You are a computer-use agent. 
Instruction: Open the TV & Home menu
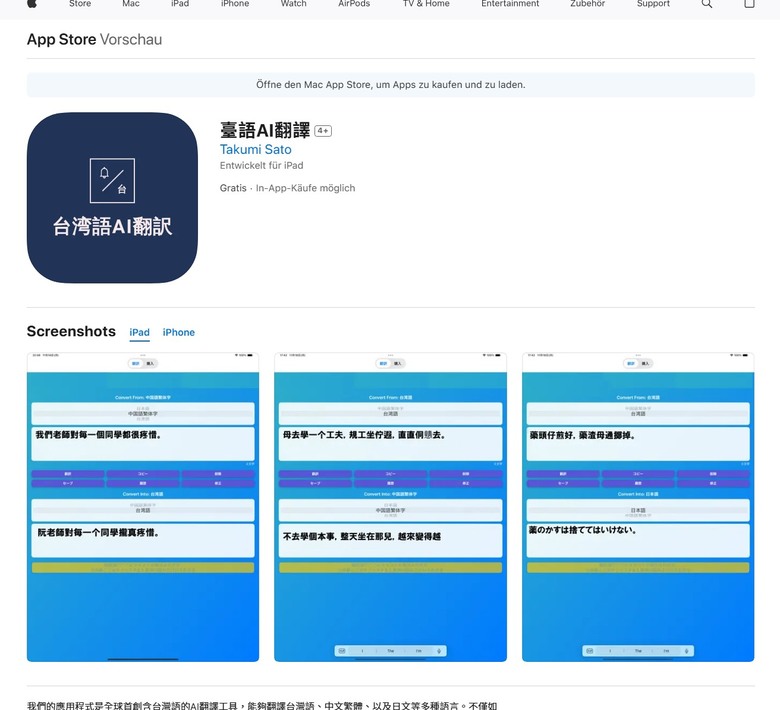(426, 3)
